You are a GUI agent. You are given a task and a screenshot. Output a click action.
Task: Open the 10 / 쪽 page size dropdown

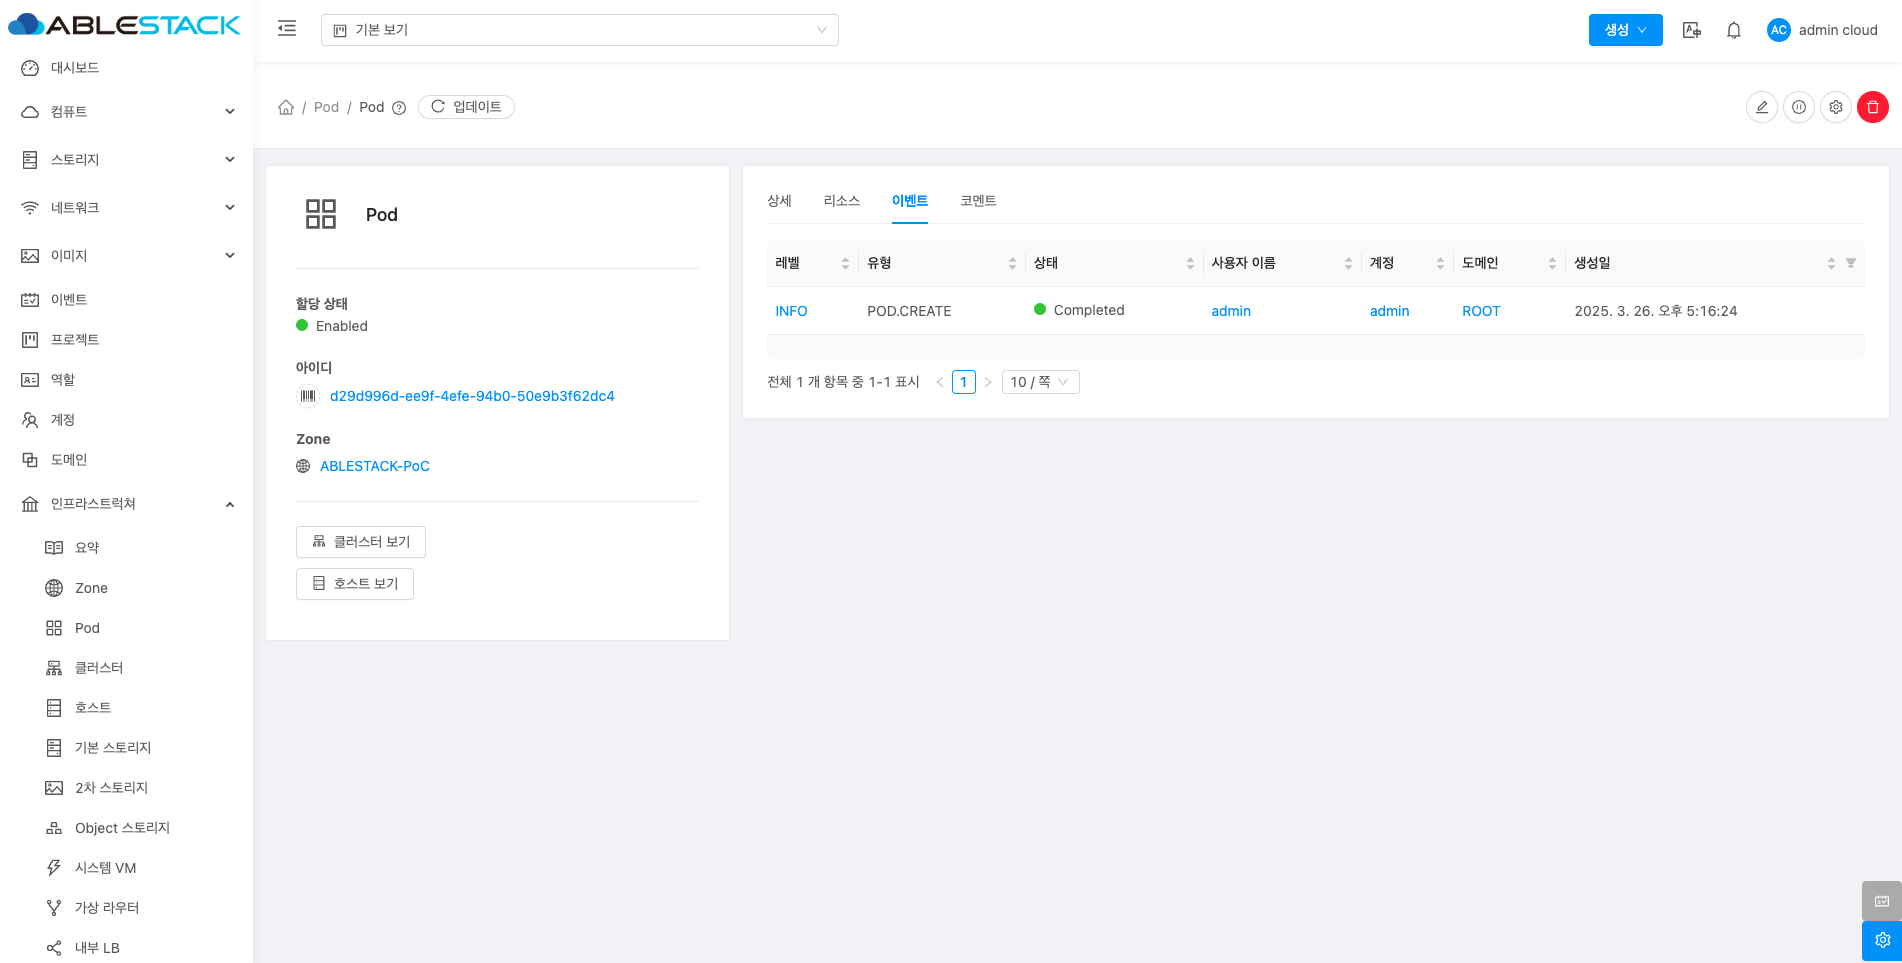(1039, 382)
